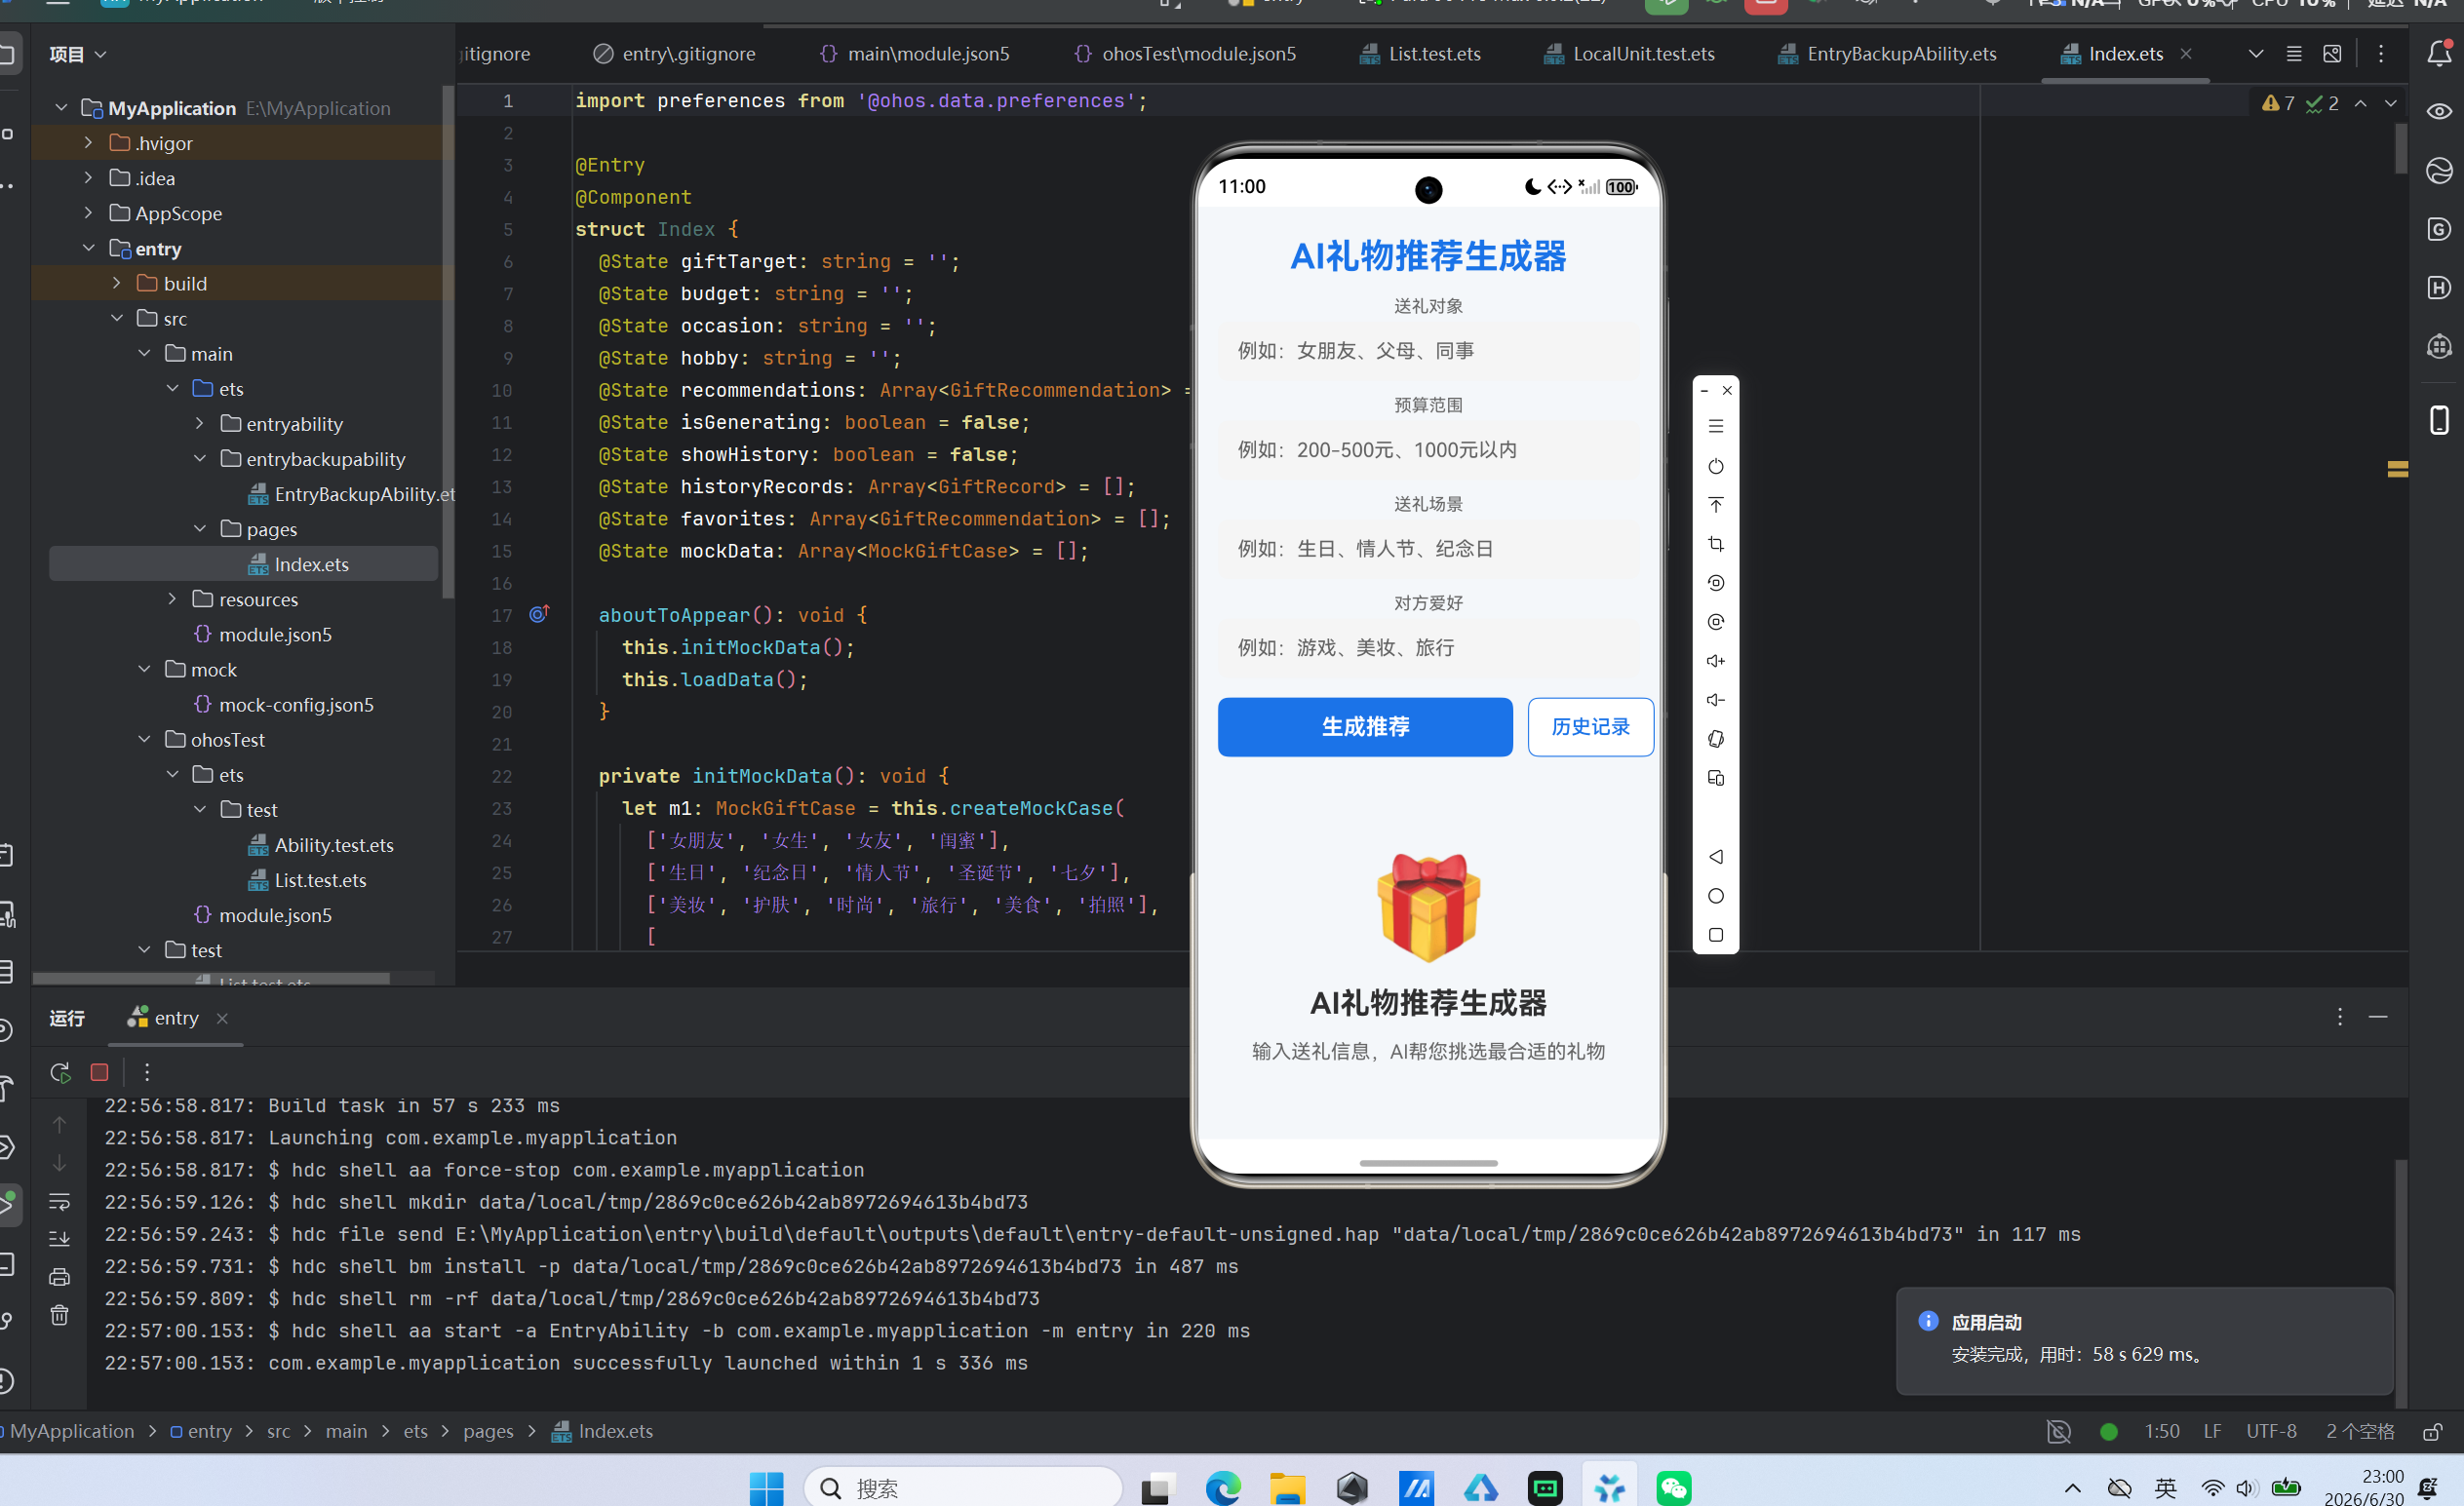The height and width of the screenshot is (1506, 2464).
Task: Lower the emulator volume
Action: tap(1716, 700)
